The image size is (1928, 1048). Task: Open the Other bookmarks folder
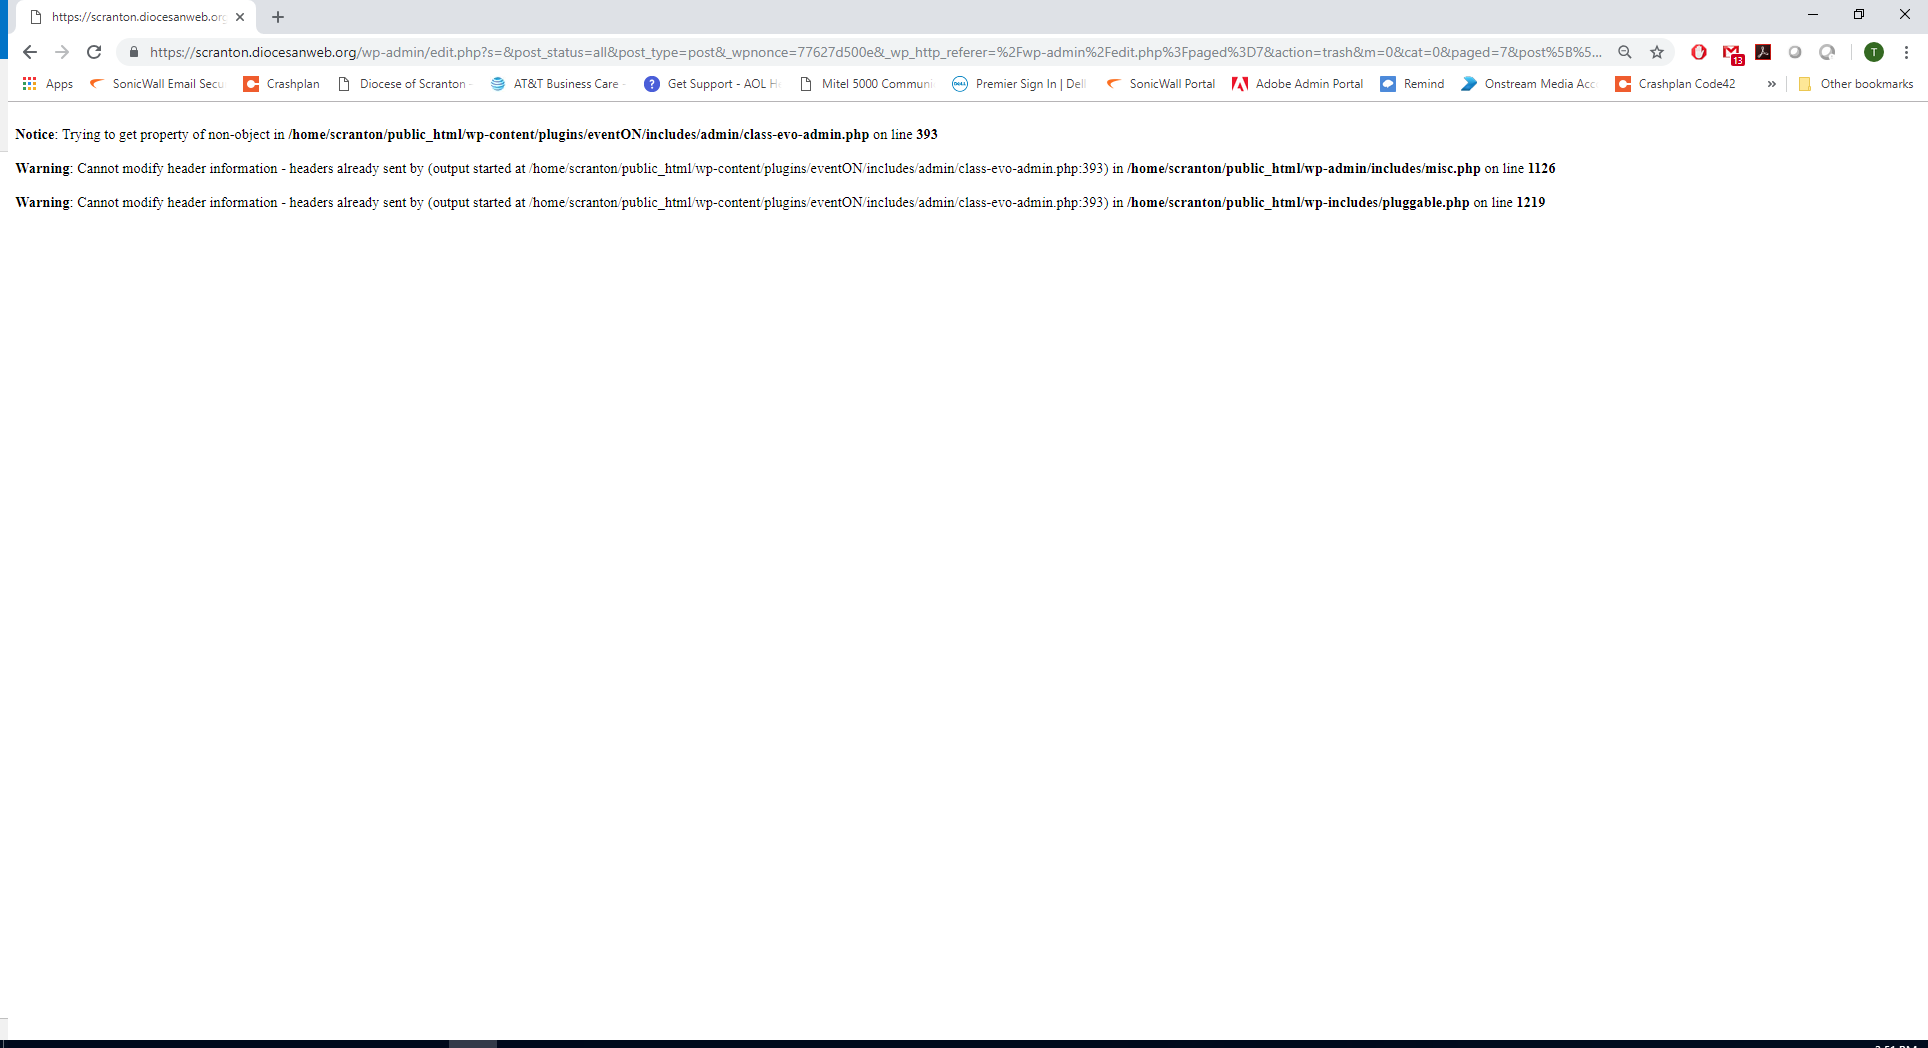point(1856,84)
